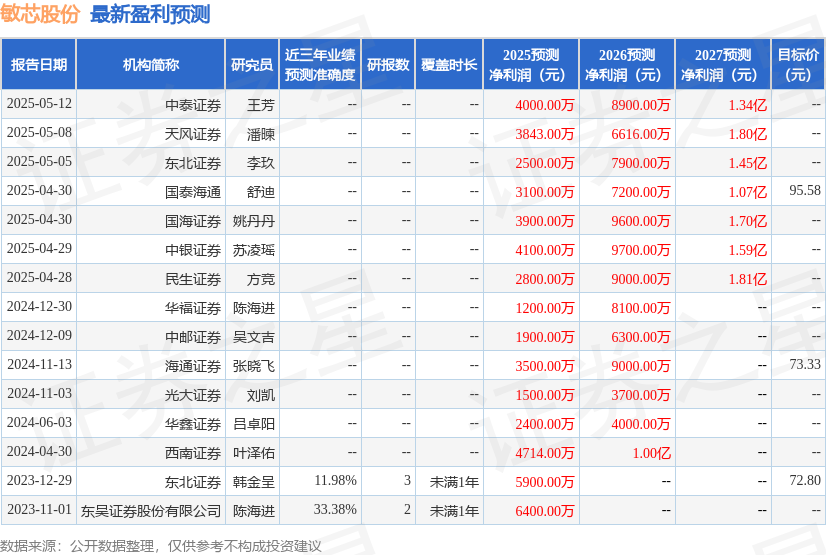Click analyst name 潘暕
The width and height of the screenshot is (826, 555).
click(261, 134)
